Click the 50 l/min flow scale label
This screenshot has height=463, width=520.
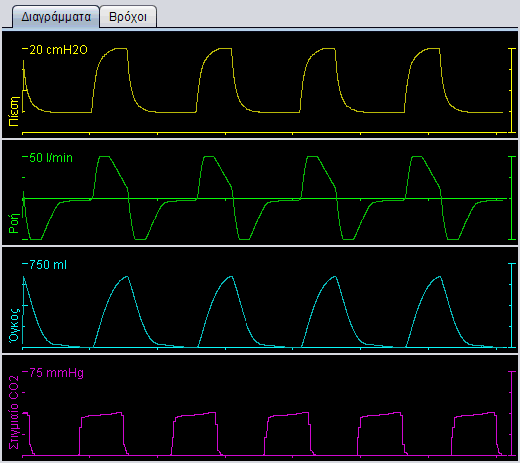pyautogui.click(x=51, y=158)
